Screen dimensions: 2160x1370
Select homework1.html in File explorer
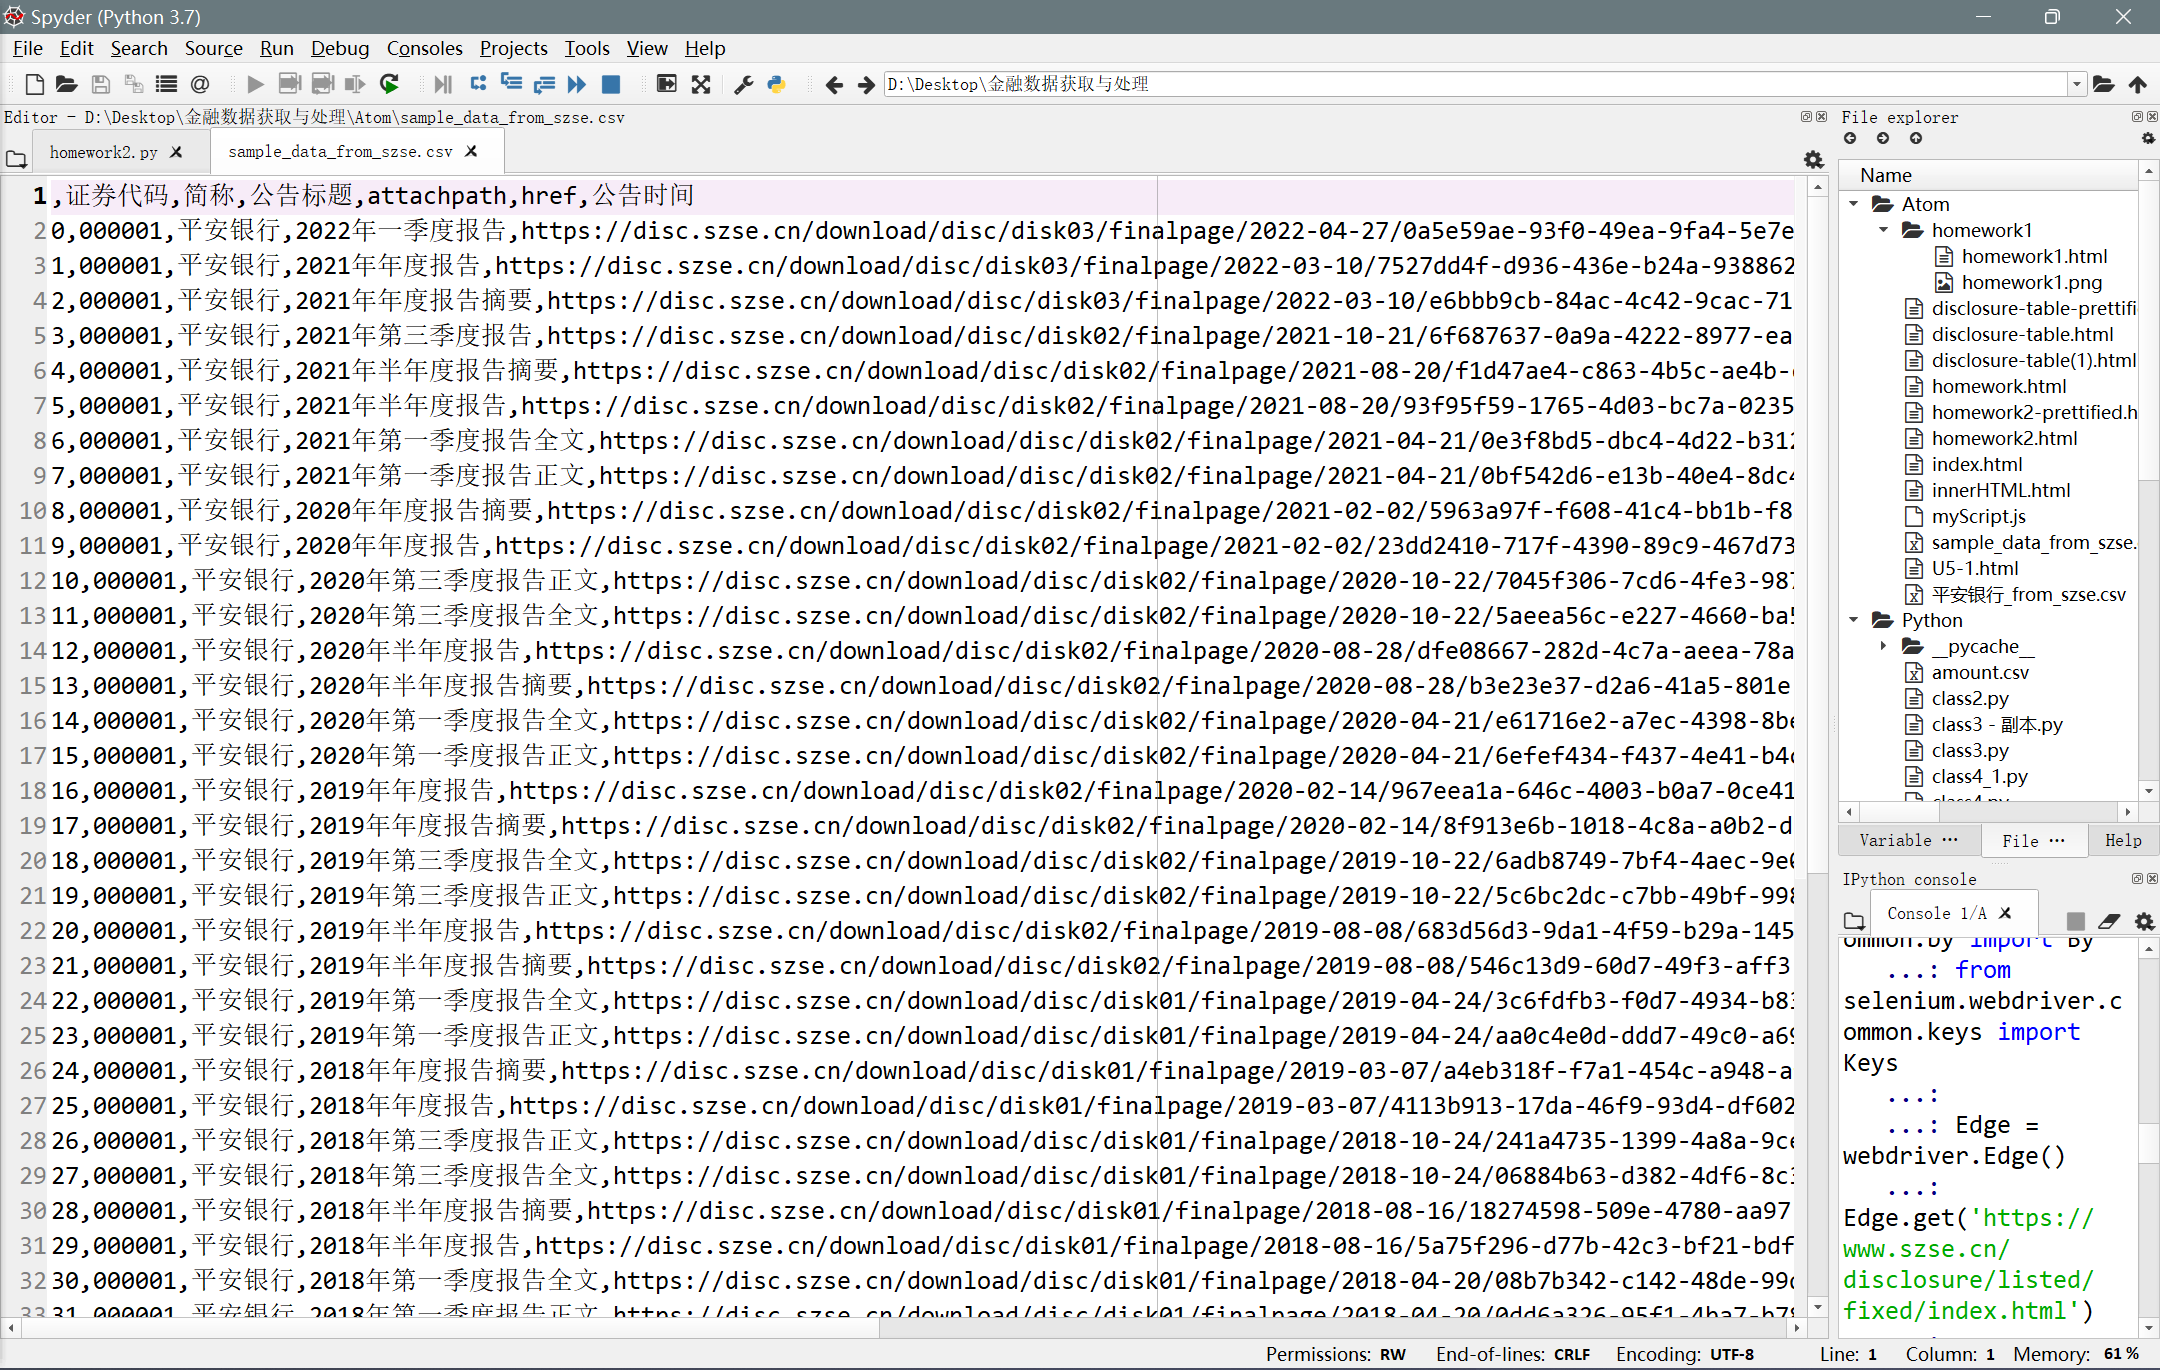(x=2034, y=256)
